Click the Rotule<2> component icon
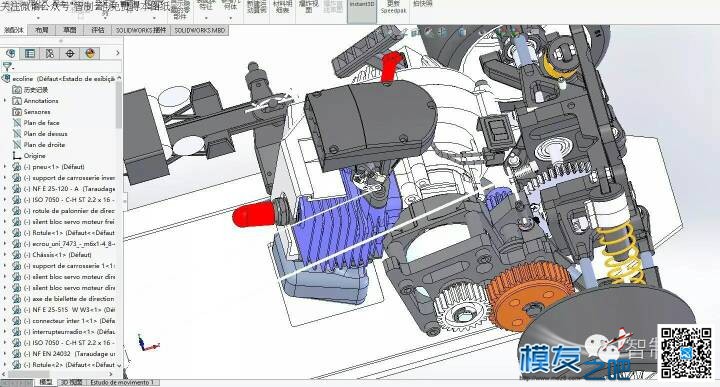Screen dimensions: 720x387 pyautogui.click(x=17, y=365)
